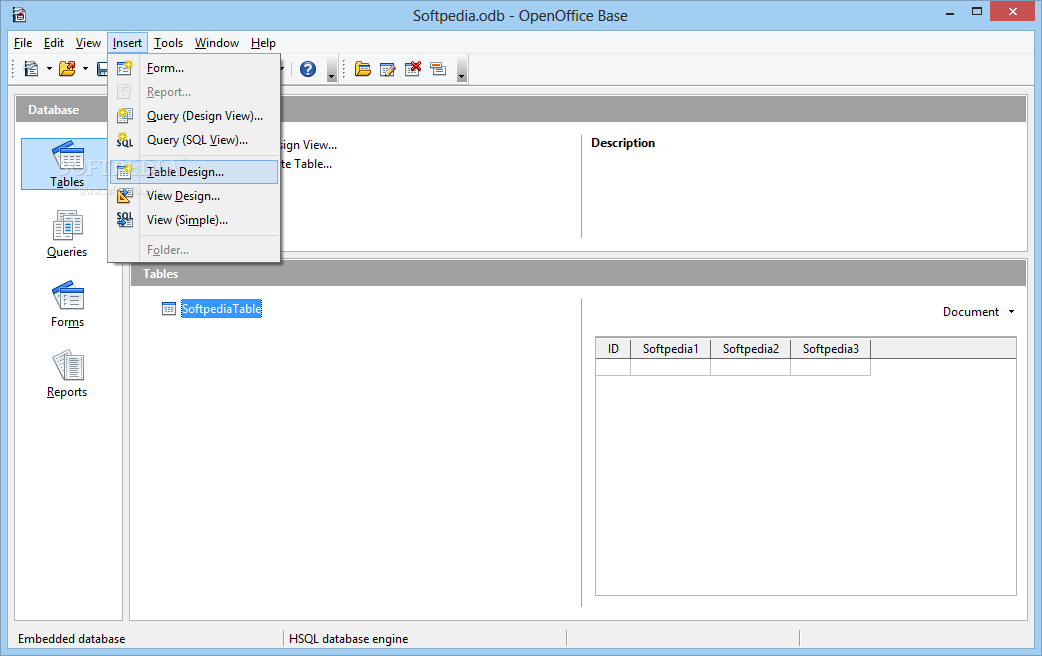This screenshot has width=1042, height=656.
Task: Choose Table Design... from Insert menu
Action: pyautogui.click(x=194, y=171)
